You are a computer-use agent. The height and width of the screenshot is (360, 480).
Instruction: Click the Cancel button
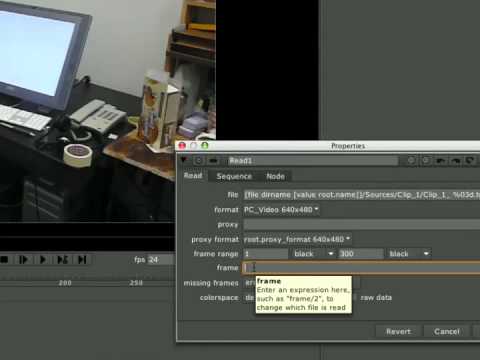pyautogui.click(x=447, y=331)
